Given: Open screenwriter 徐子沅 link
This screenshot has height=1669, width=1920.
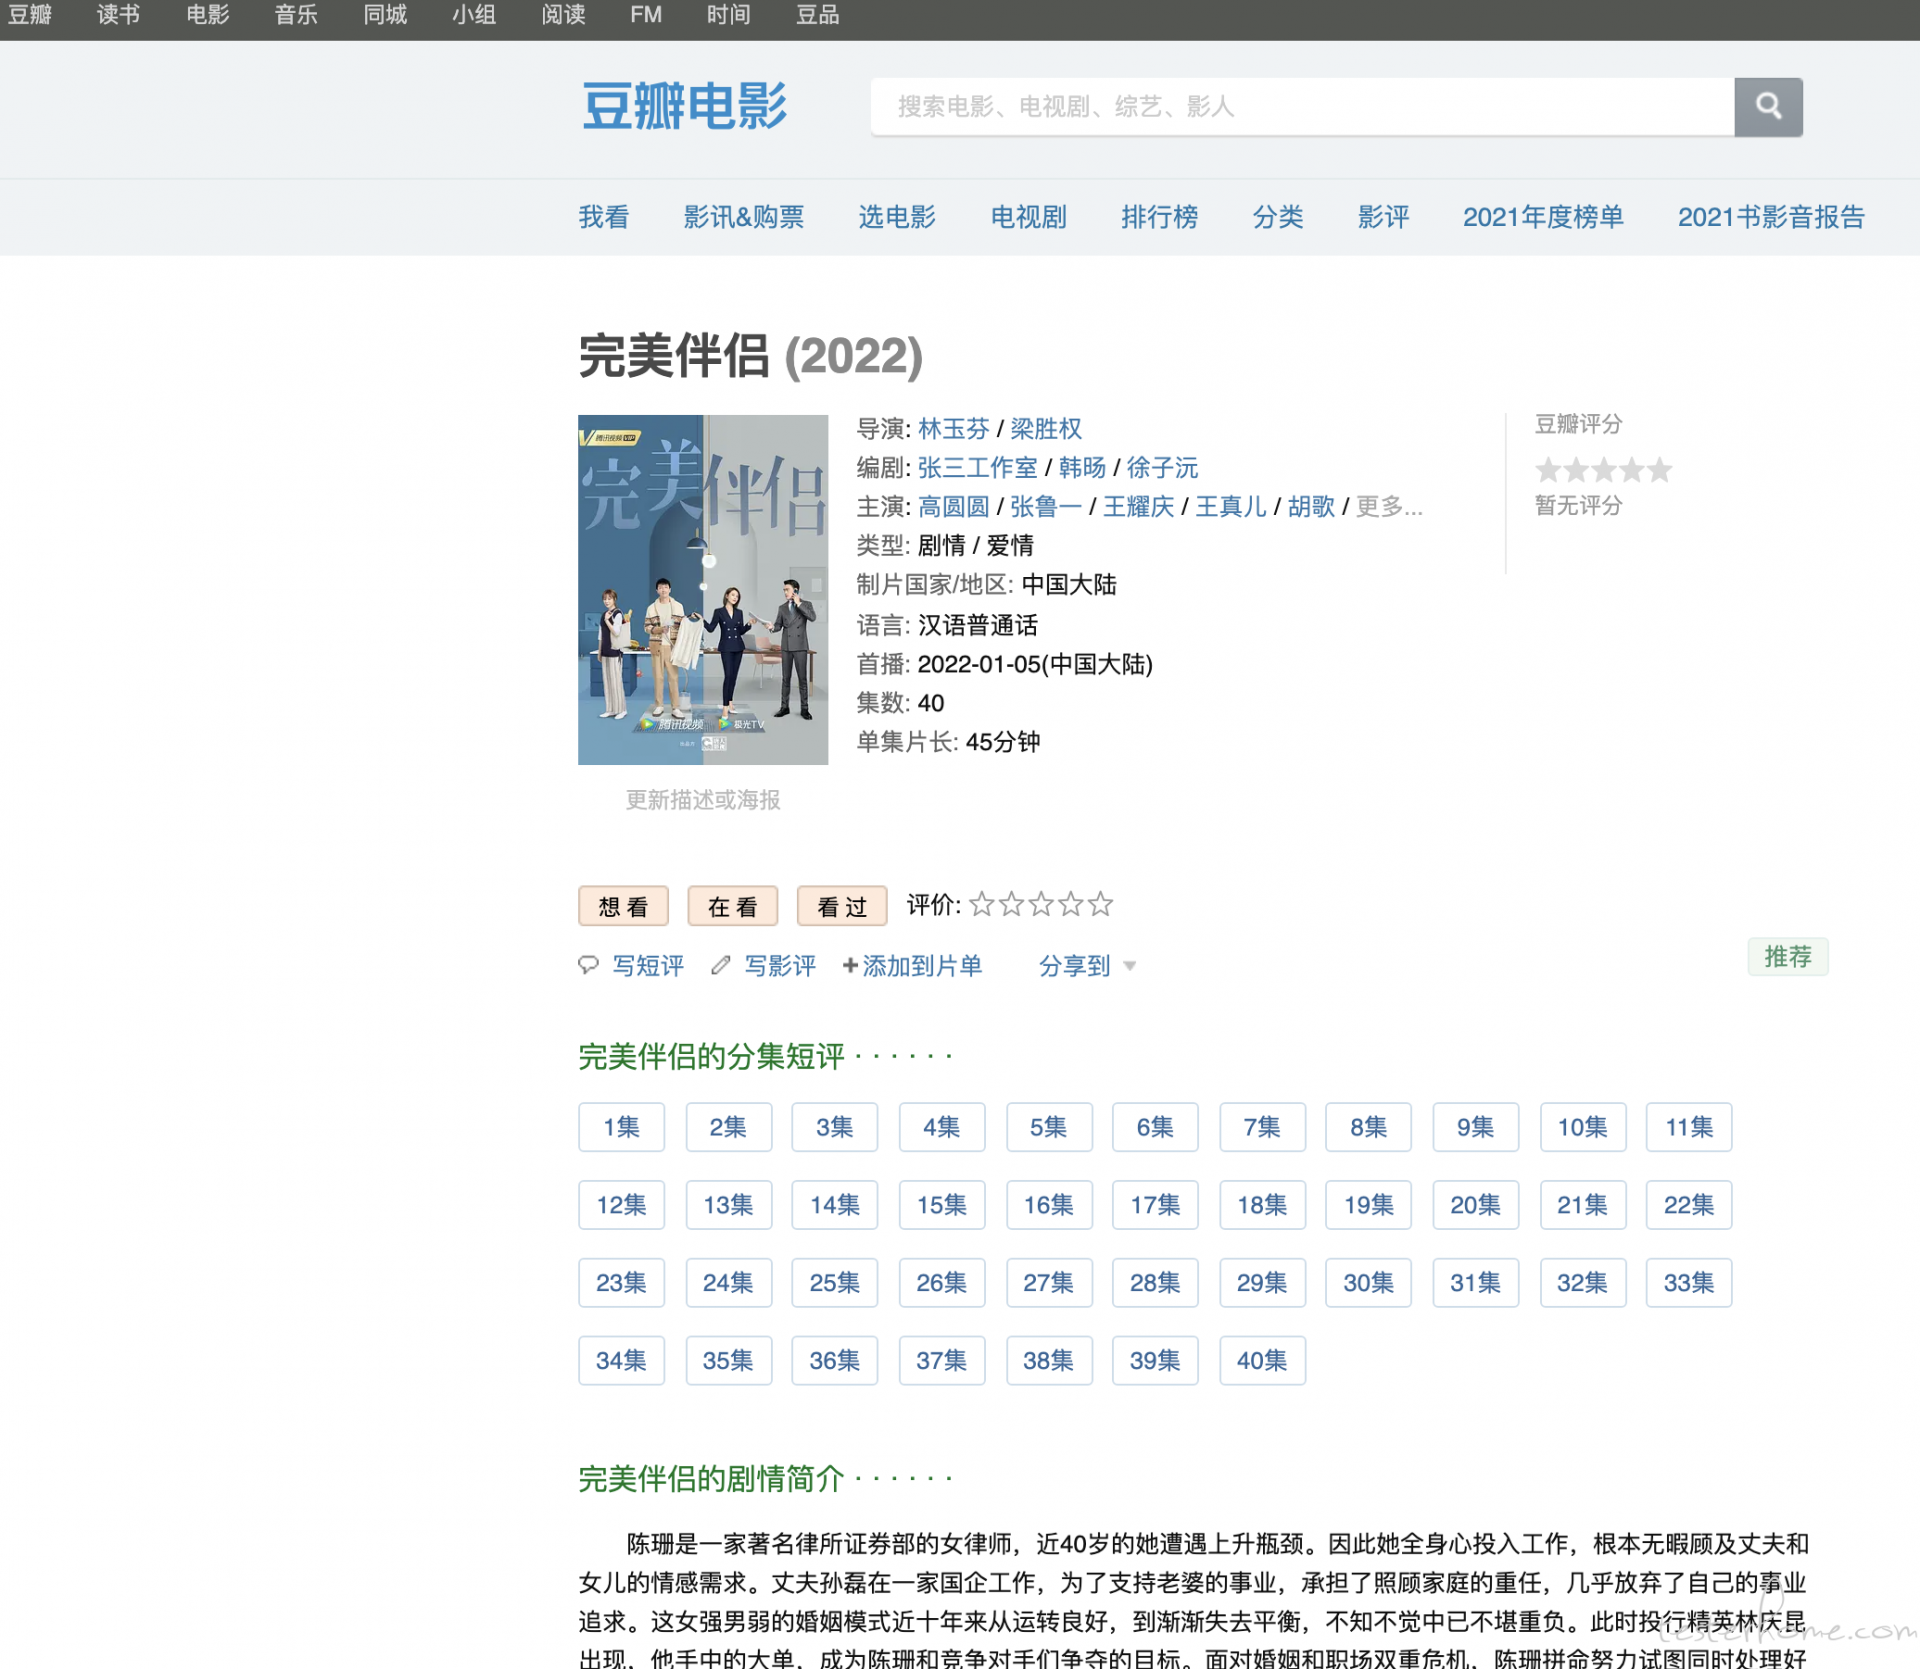Looking at the screenshot, I should click(x=1162, y=468).
